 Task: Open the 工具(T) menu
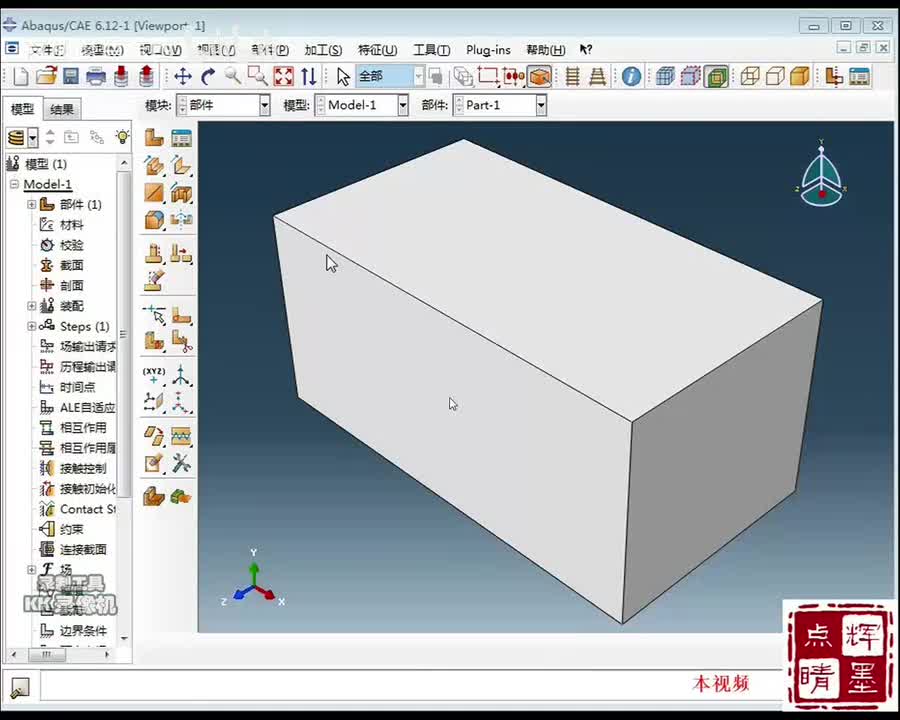[x=432, y=50]
